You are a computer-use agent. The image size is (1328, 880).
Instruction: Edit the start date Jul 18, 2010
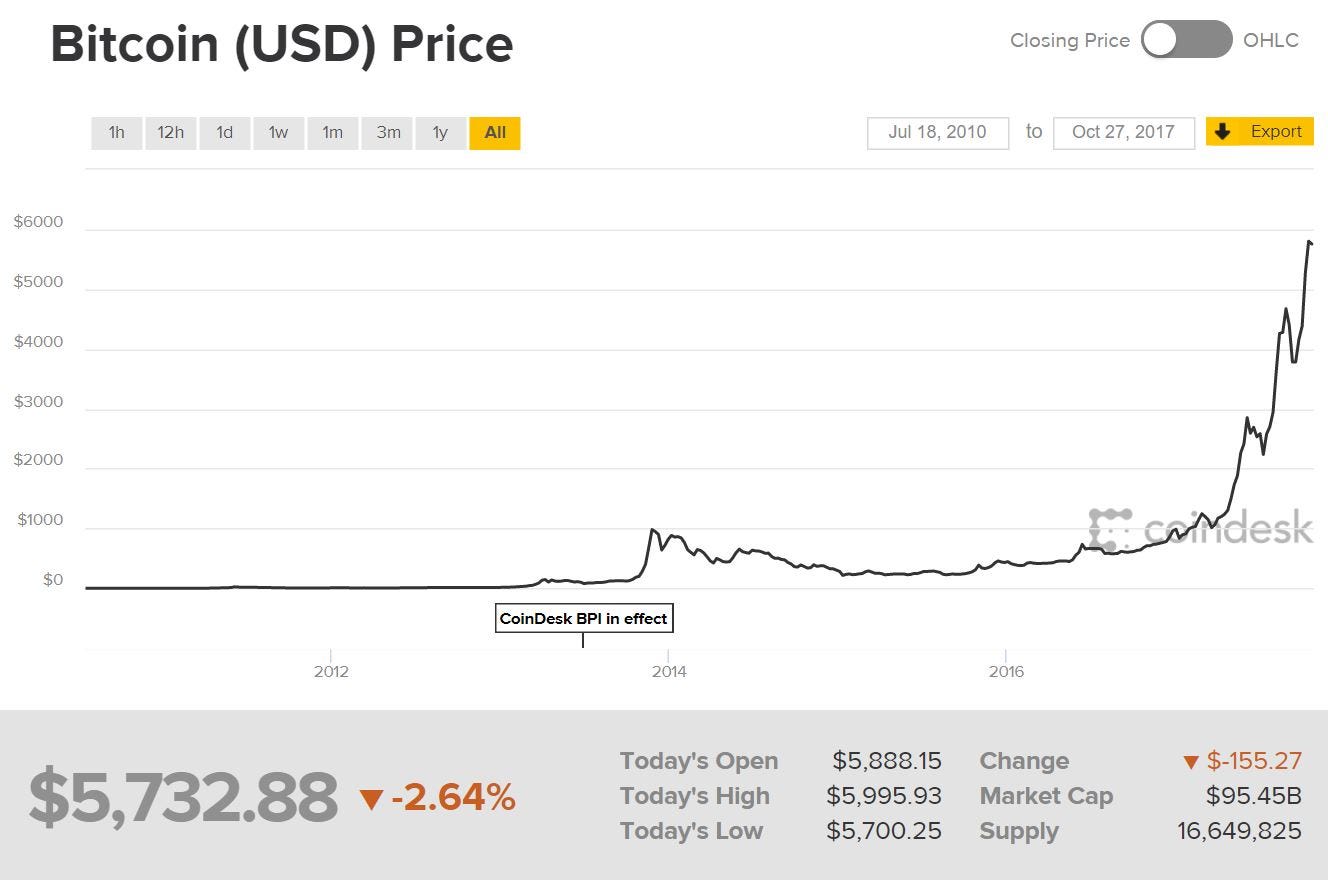(x=937, y=132)
